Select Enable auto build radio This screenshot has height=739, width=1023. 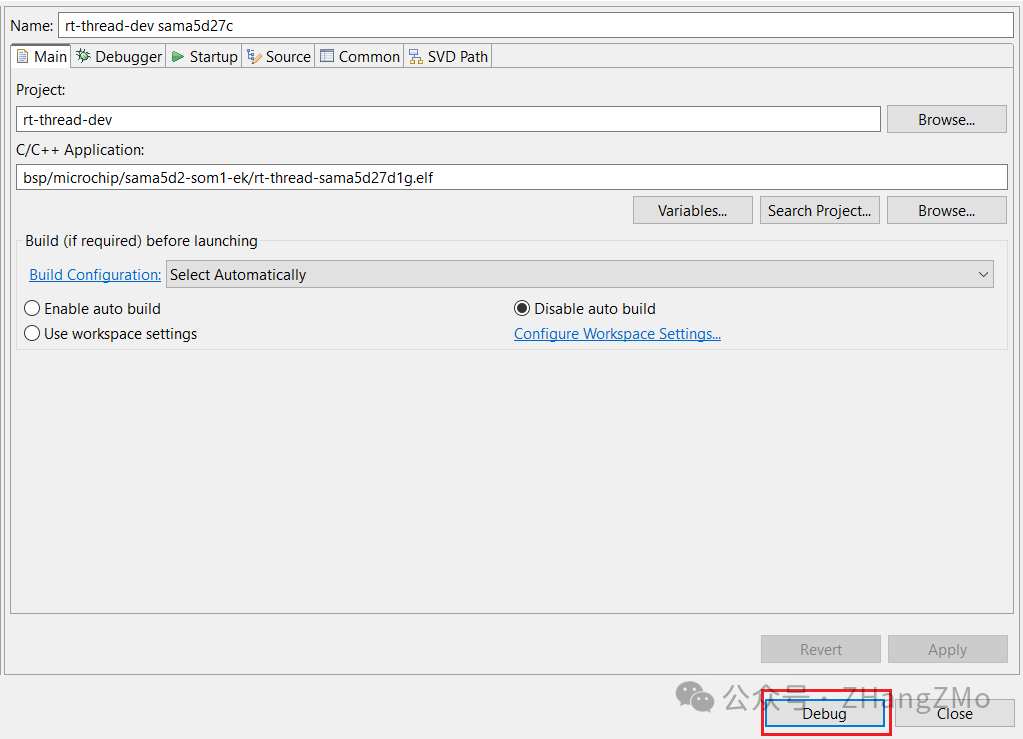pos(93,309)
